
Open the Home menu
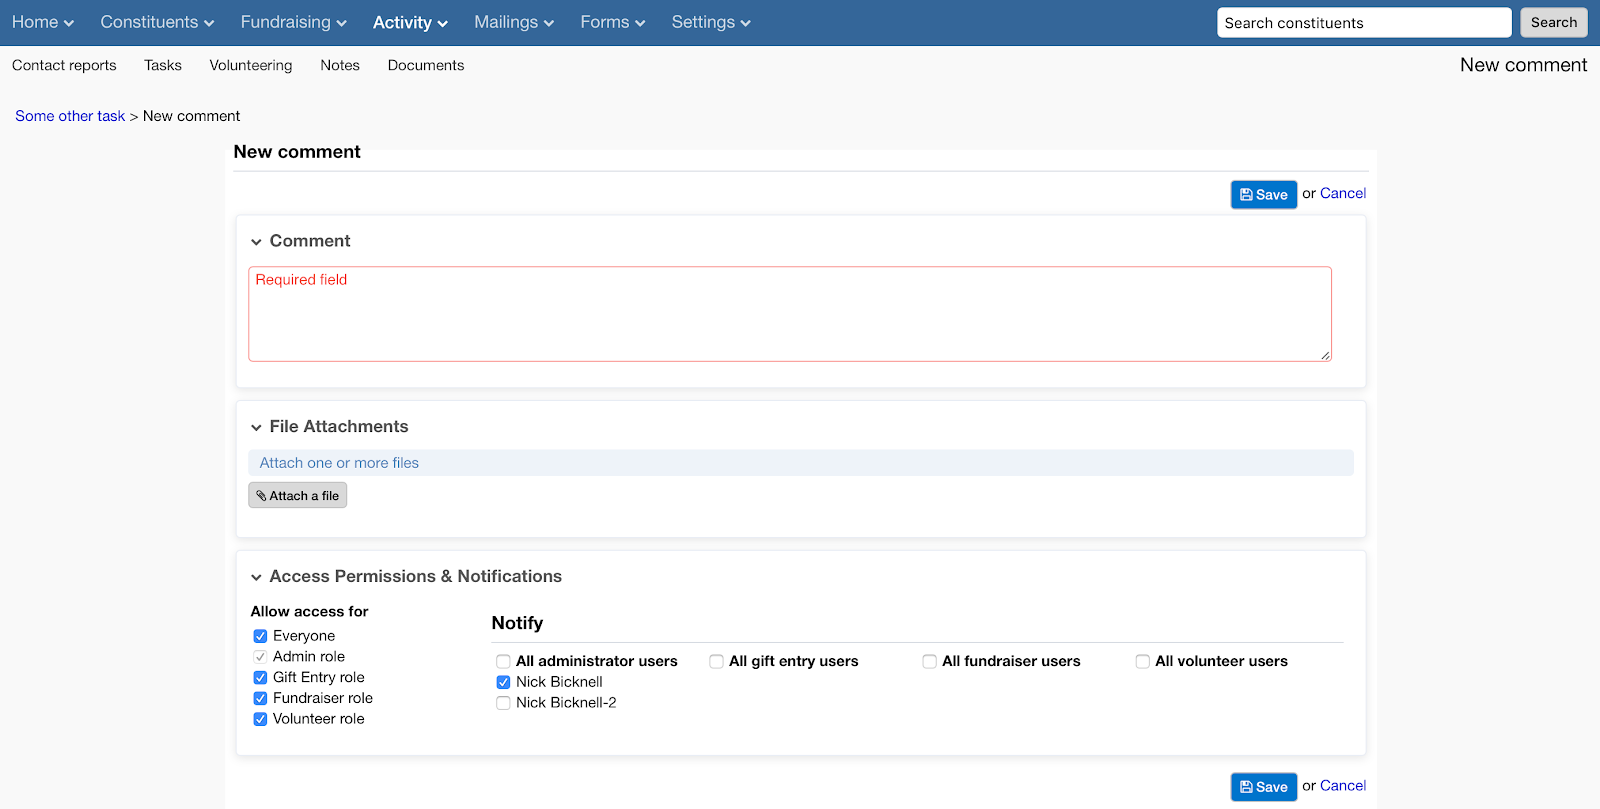pyautogui.click(x=43, y=22)
